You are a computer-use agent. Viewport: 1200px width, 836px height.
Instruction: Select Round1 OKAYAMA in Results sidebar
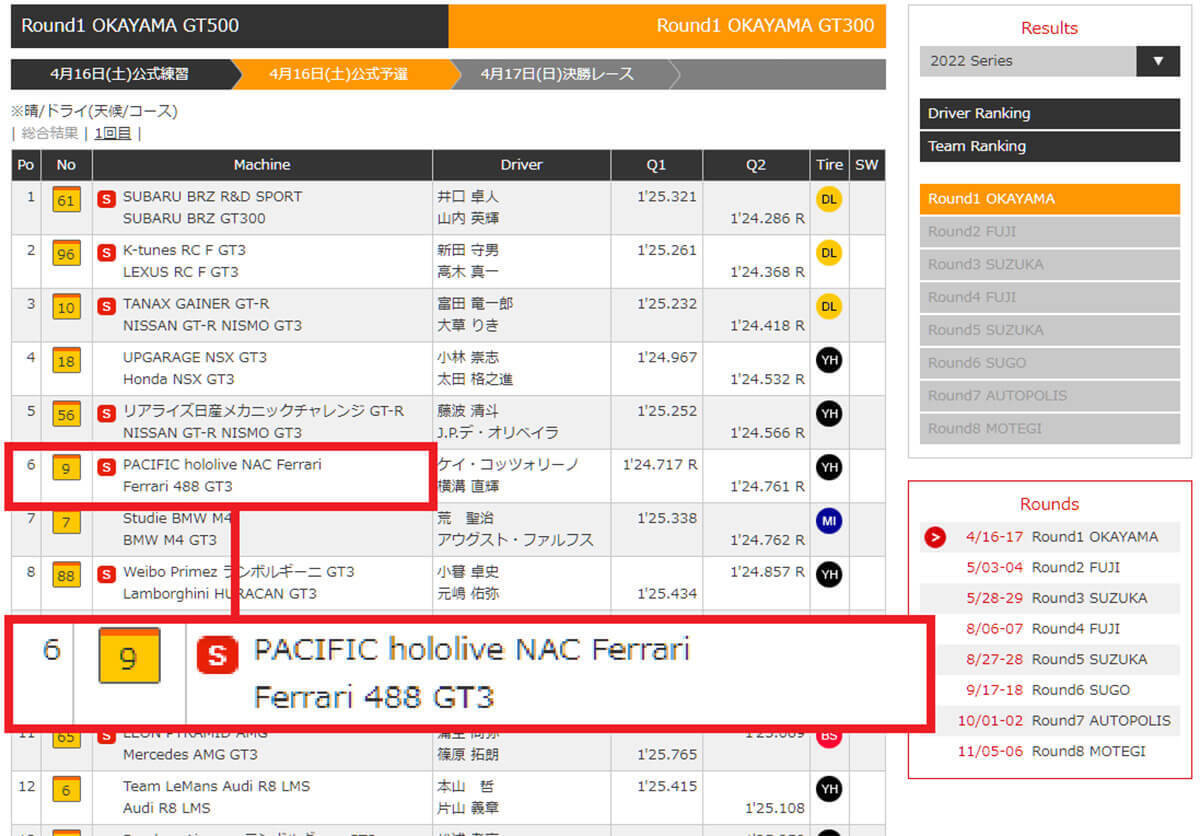point(1049,198)
